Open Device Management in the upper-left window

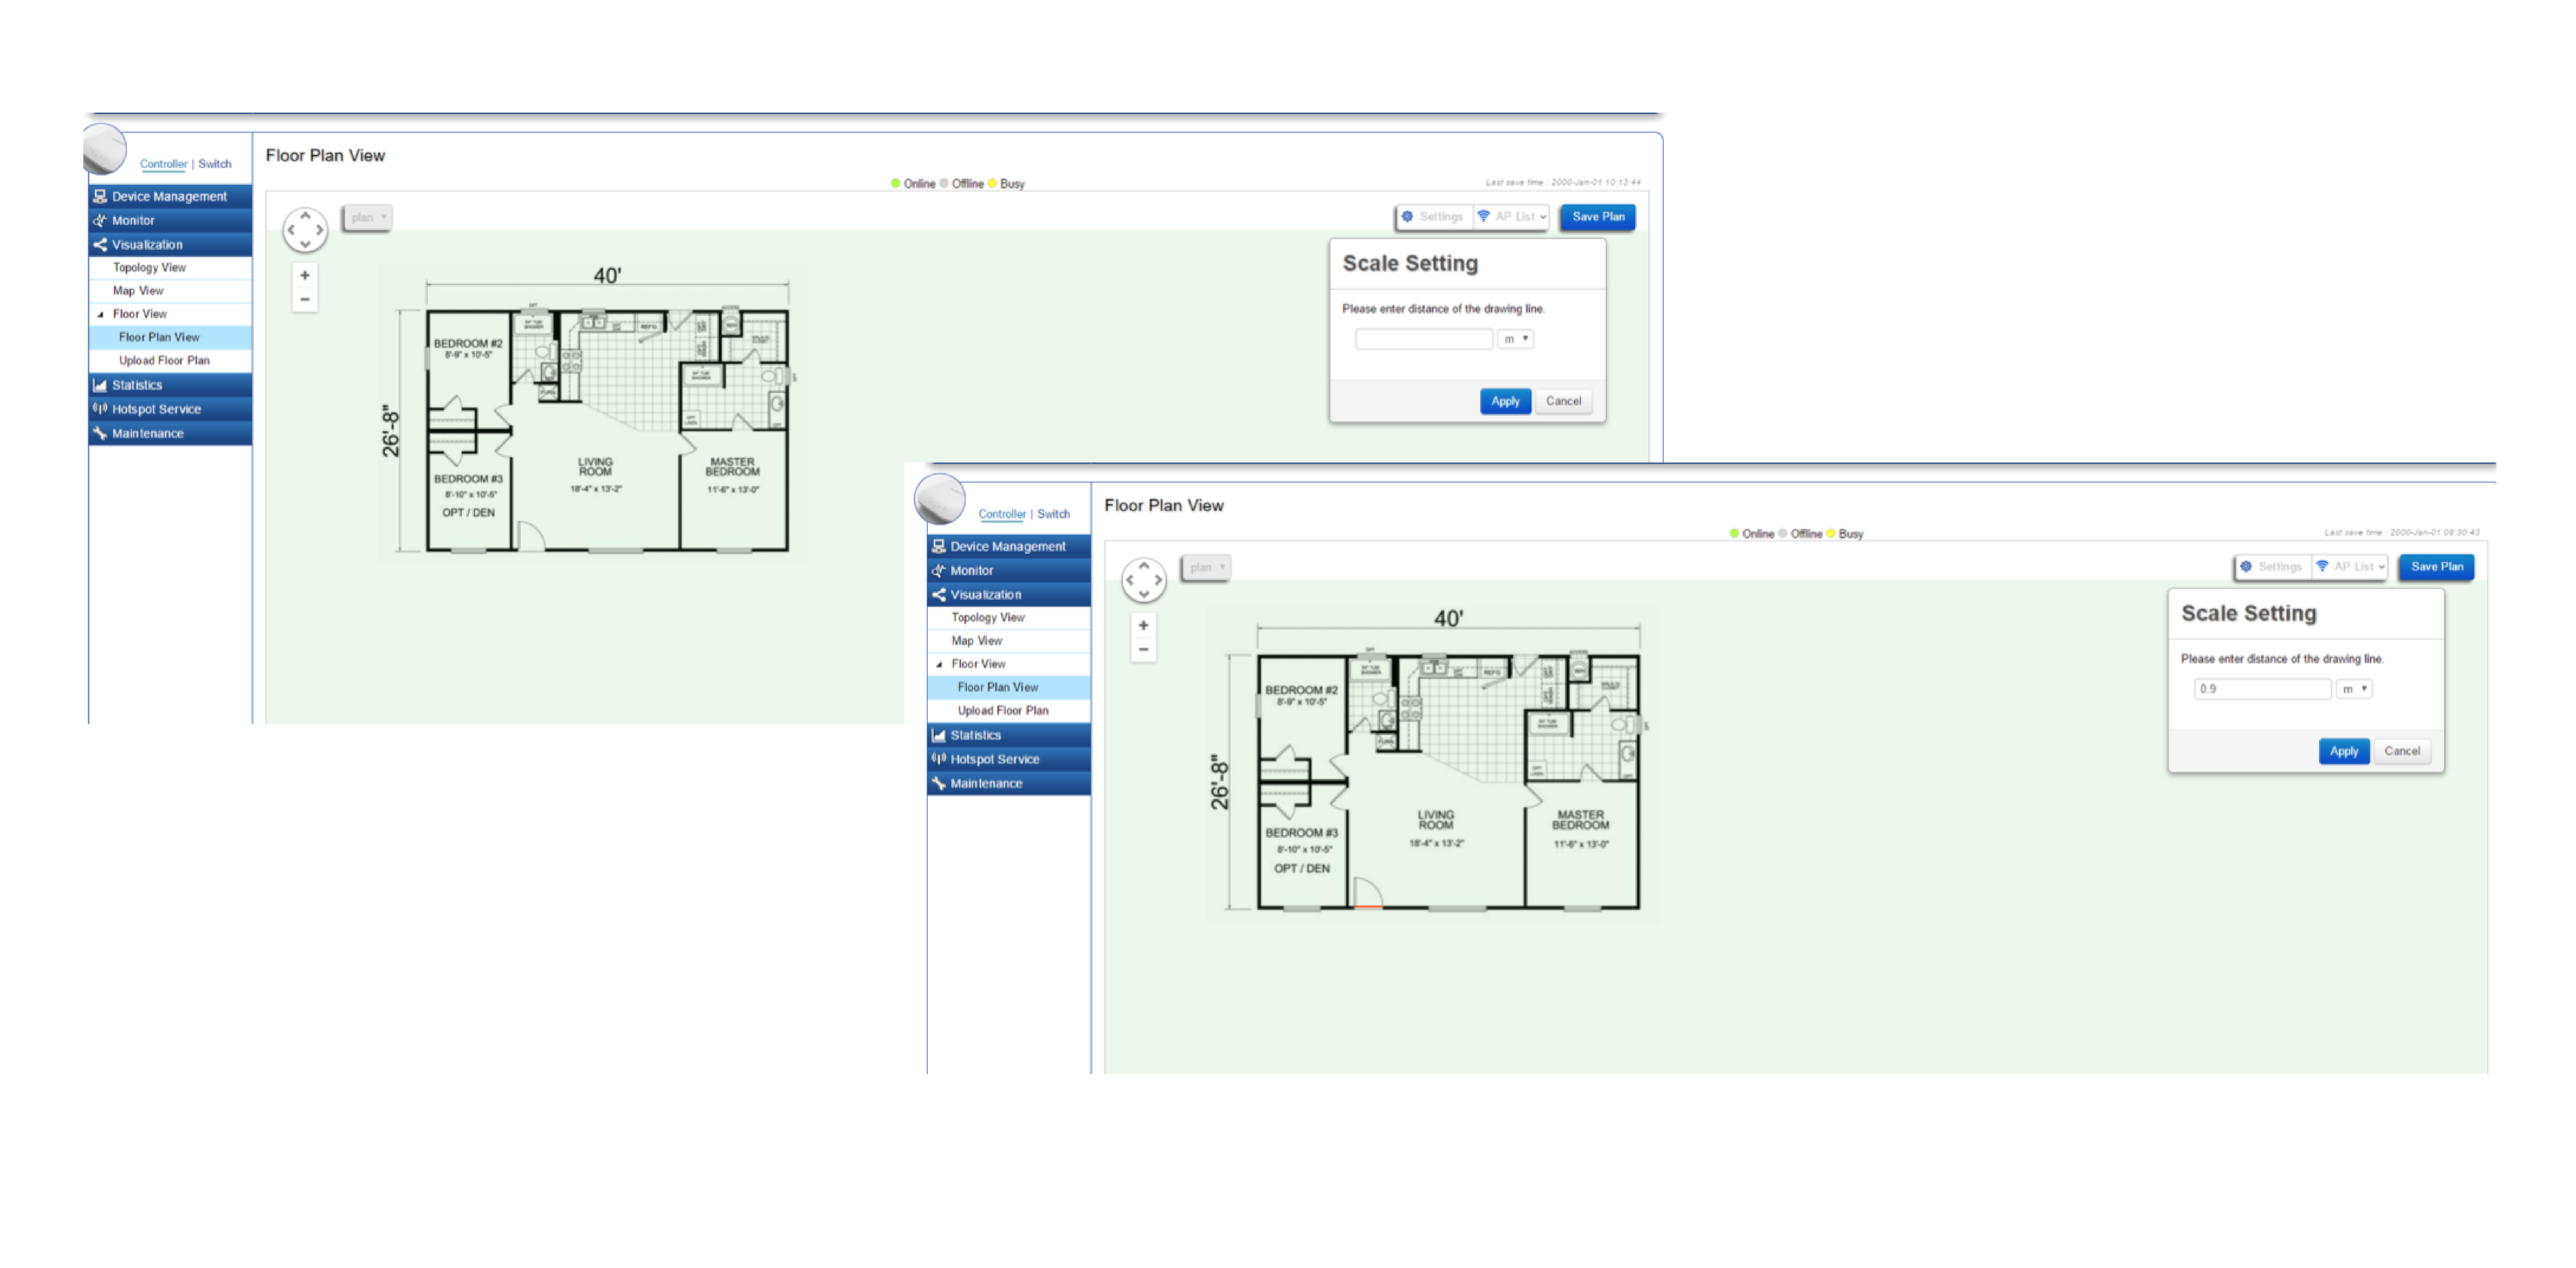coord(170,196)
